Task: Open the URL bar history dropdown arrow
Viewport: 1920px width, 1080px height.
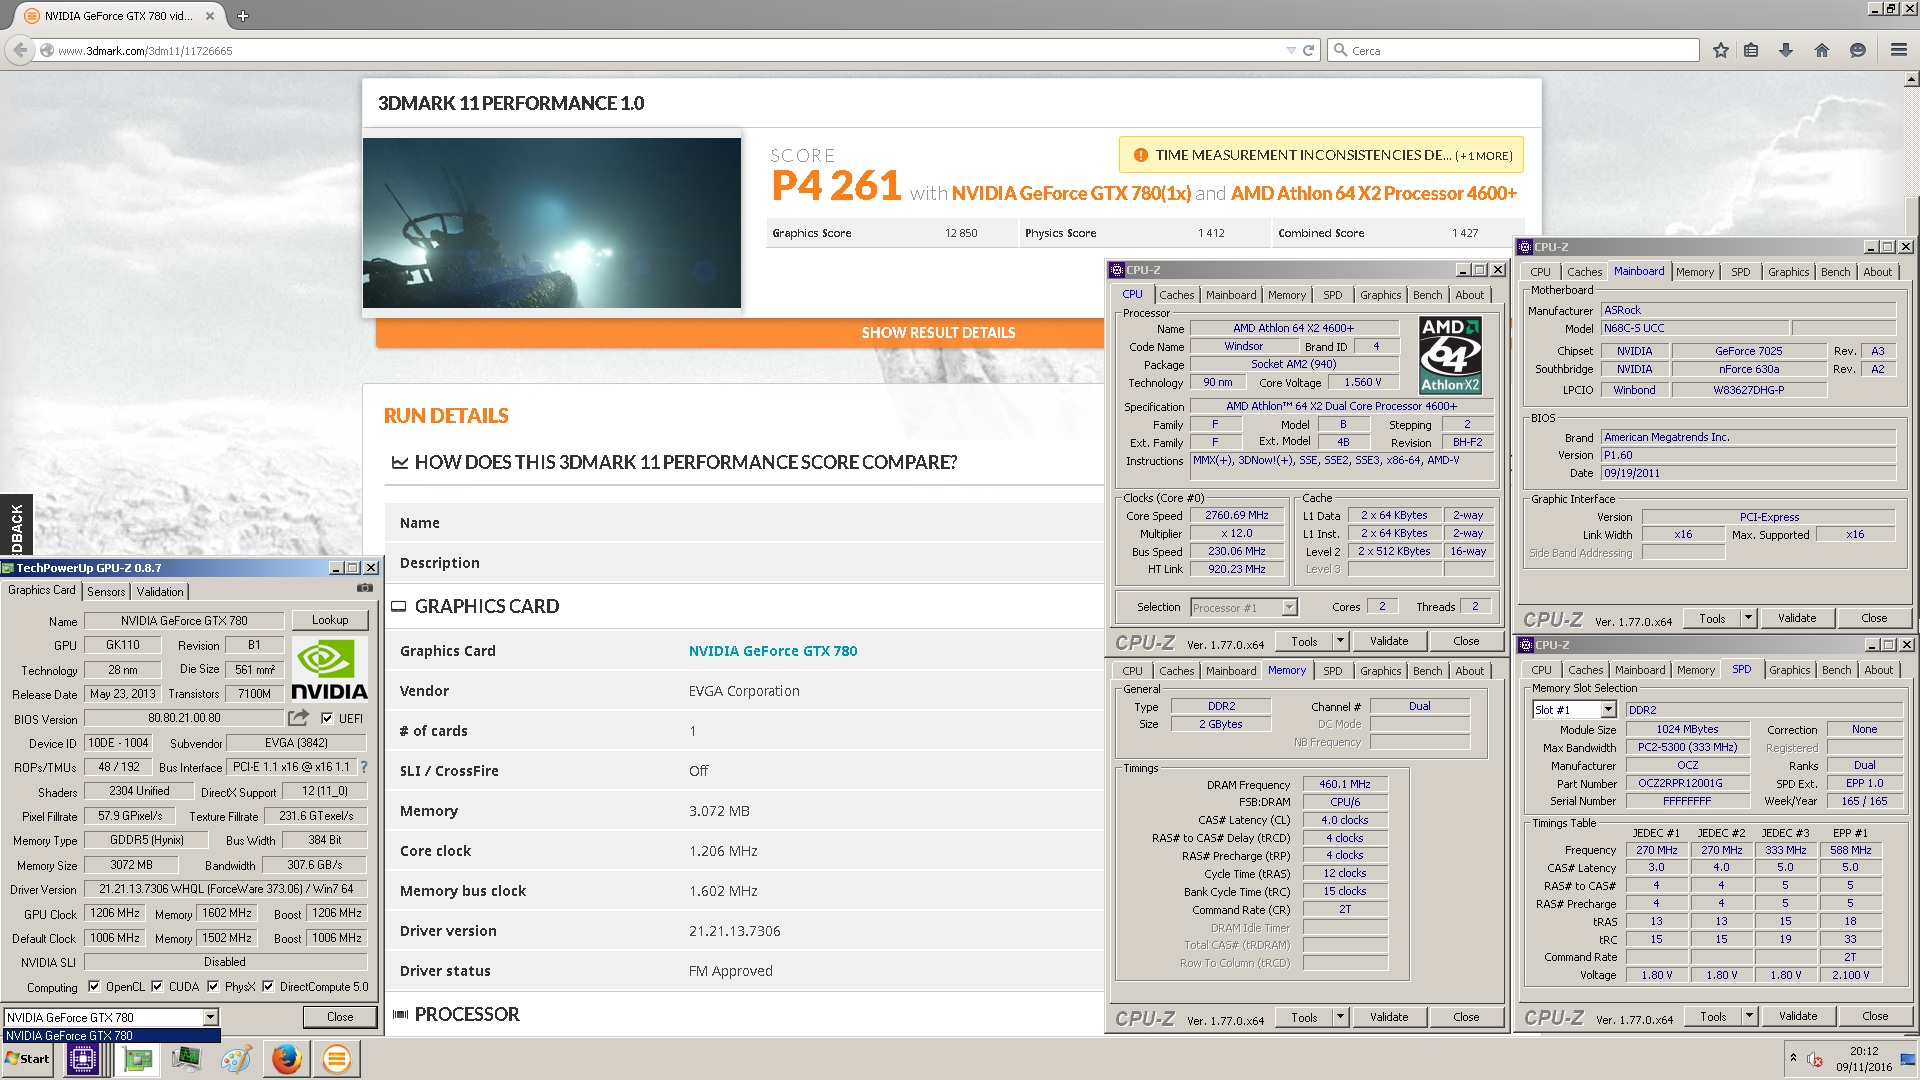Action: point(1290,50)
